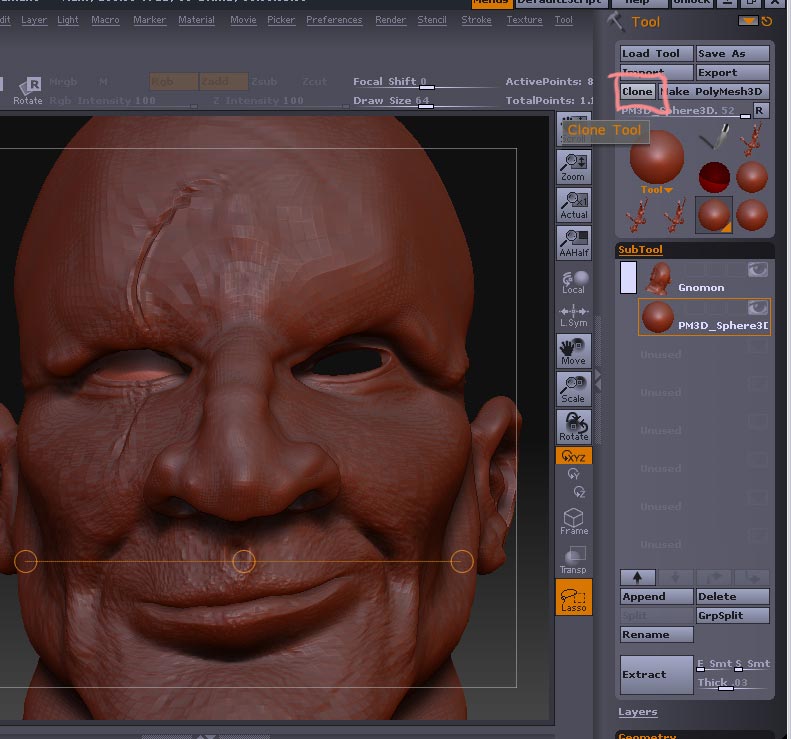
Task: Select the highlighted sphere tool with orange corner
Action: 714,214
